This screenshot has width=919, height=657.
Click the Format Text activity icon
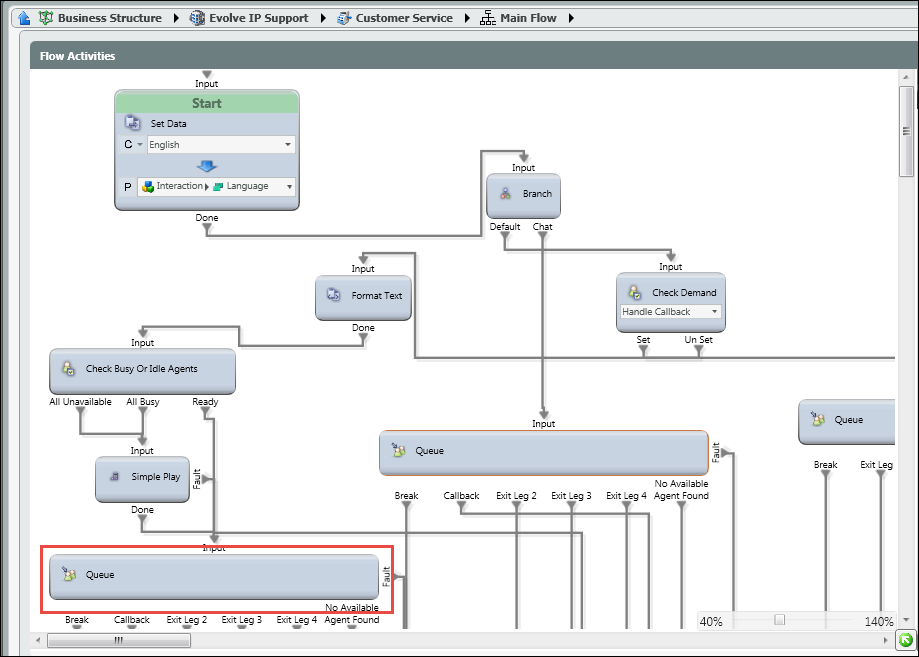(x=334, y=296)
